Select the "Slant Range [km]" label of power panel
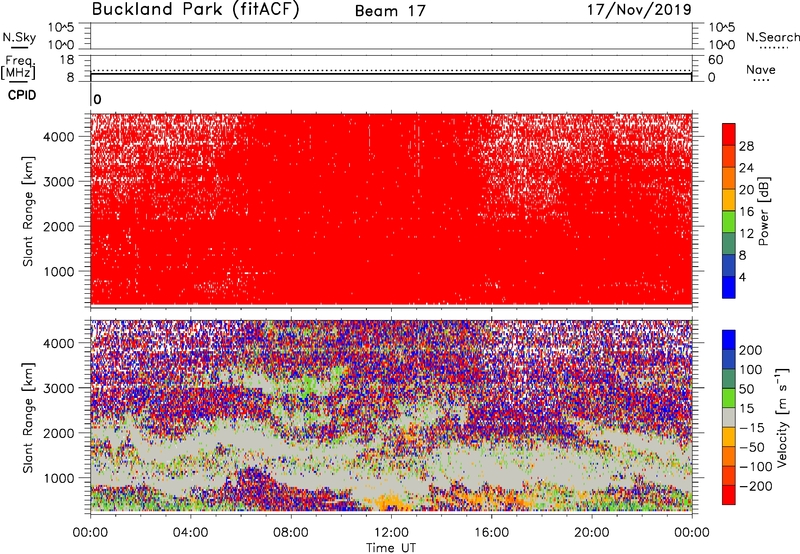 point(28,211)
